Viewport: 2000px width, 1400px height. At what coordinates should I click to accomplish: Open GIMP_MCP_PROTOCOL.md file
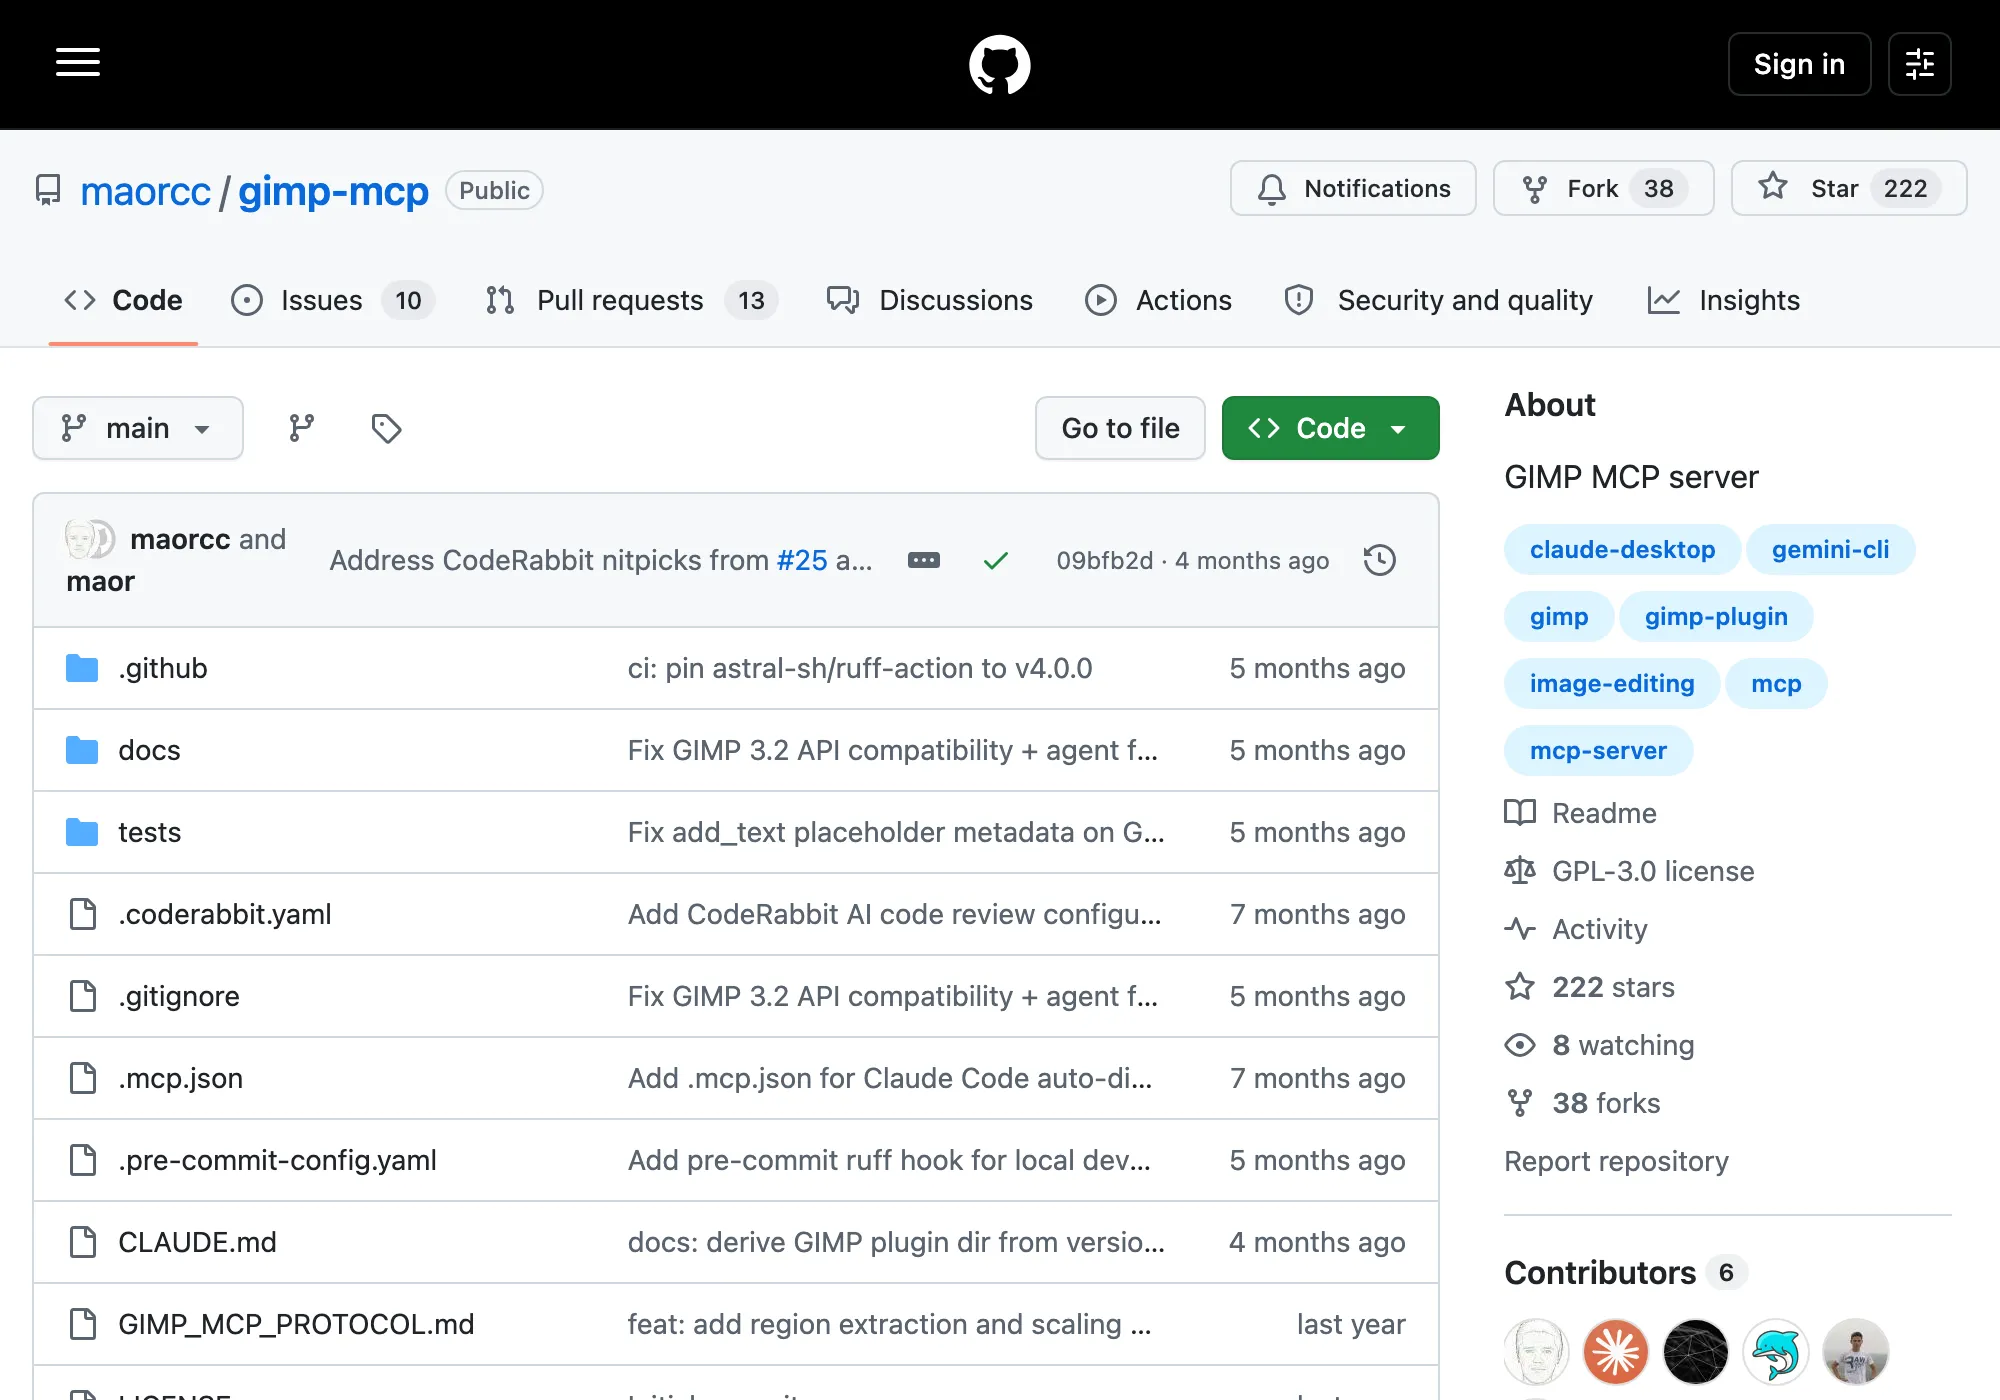click(296, 1324)
